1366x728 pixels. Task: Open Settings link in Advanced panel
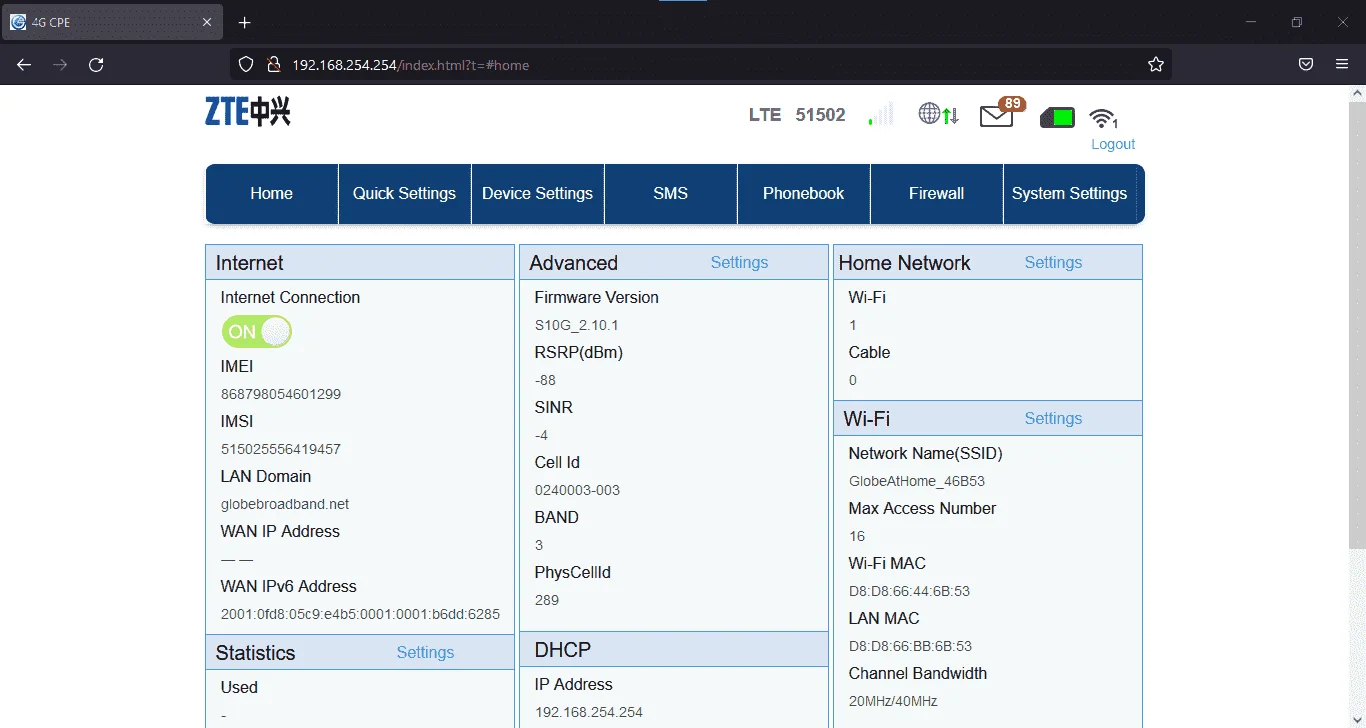click(x=739, y=262)
